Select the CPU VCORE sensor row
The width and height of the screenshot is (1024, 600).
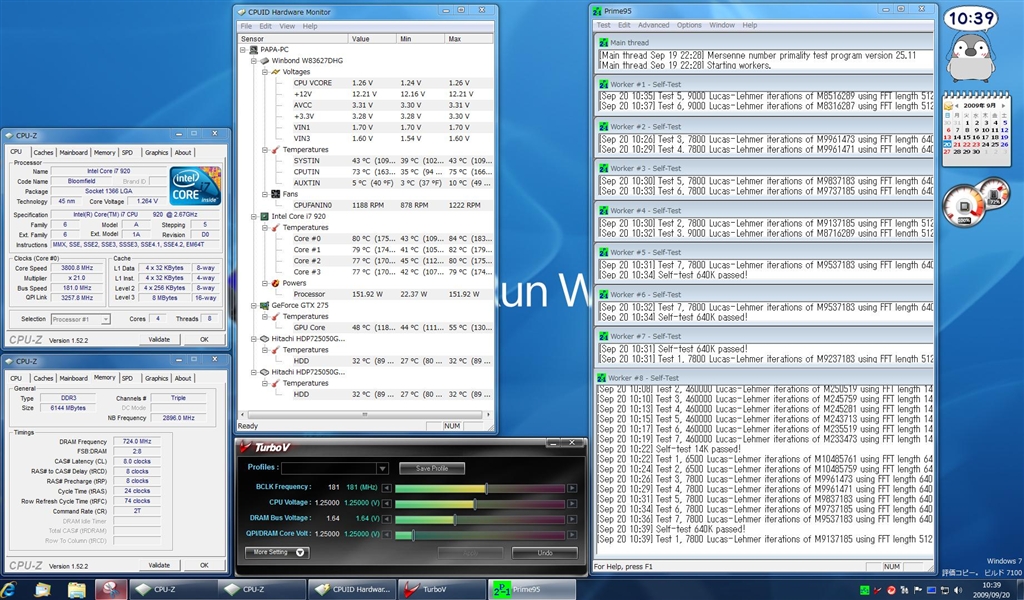[x=366, y=83]
